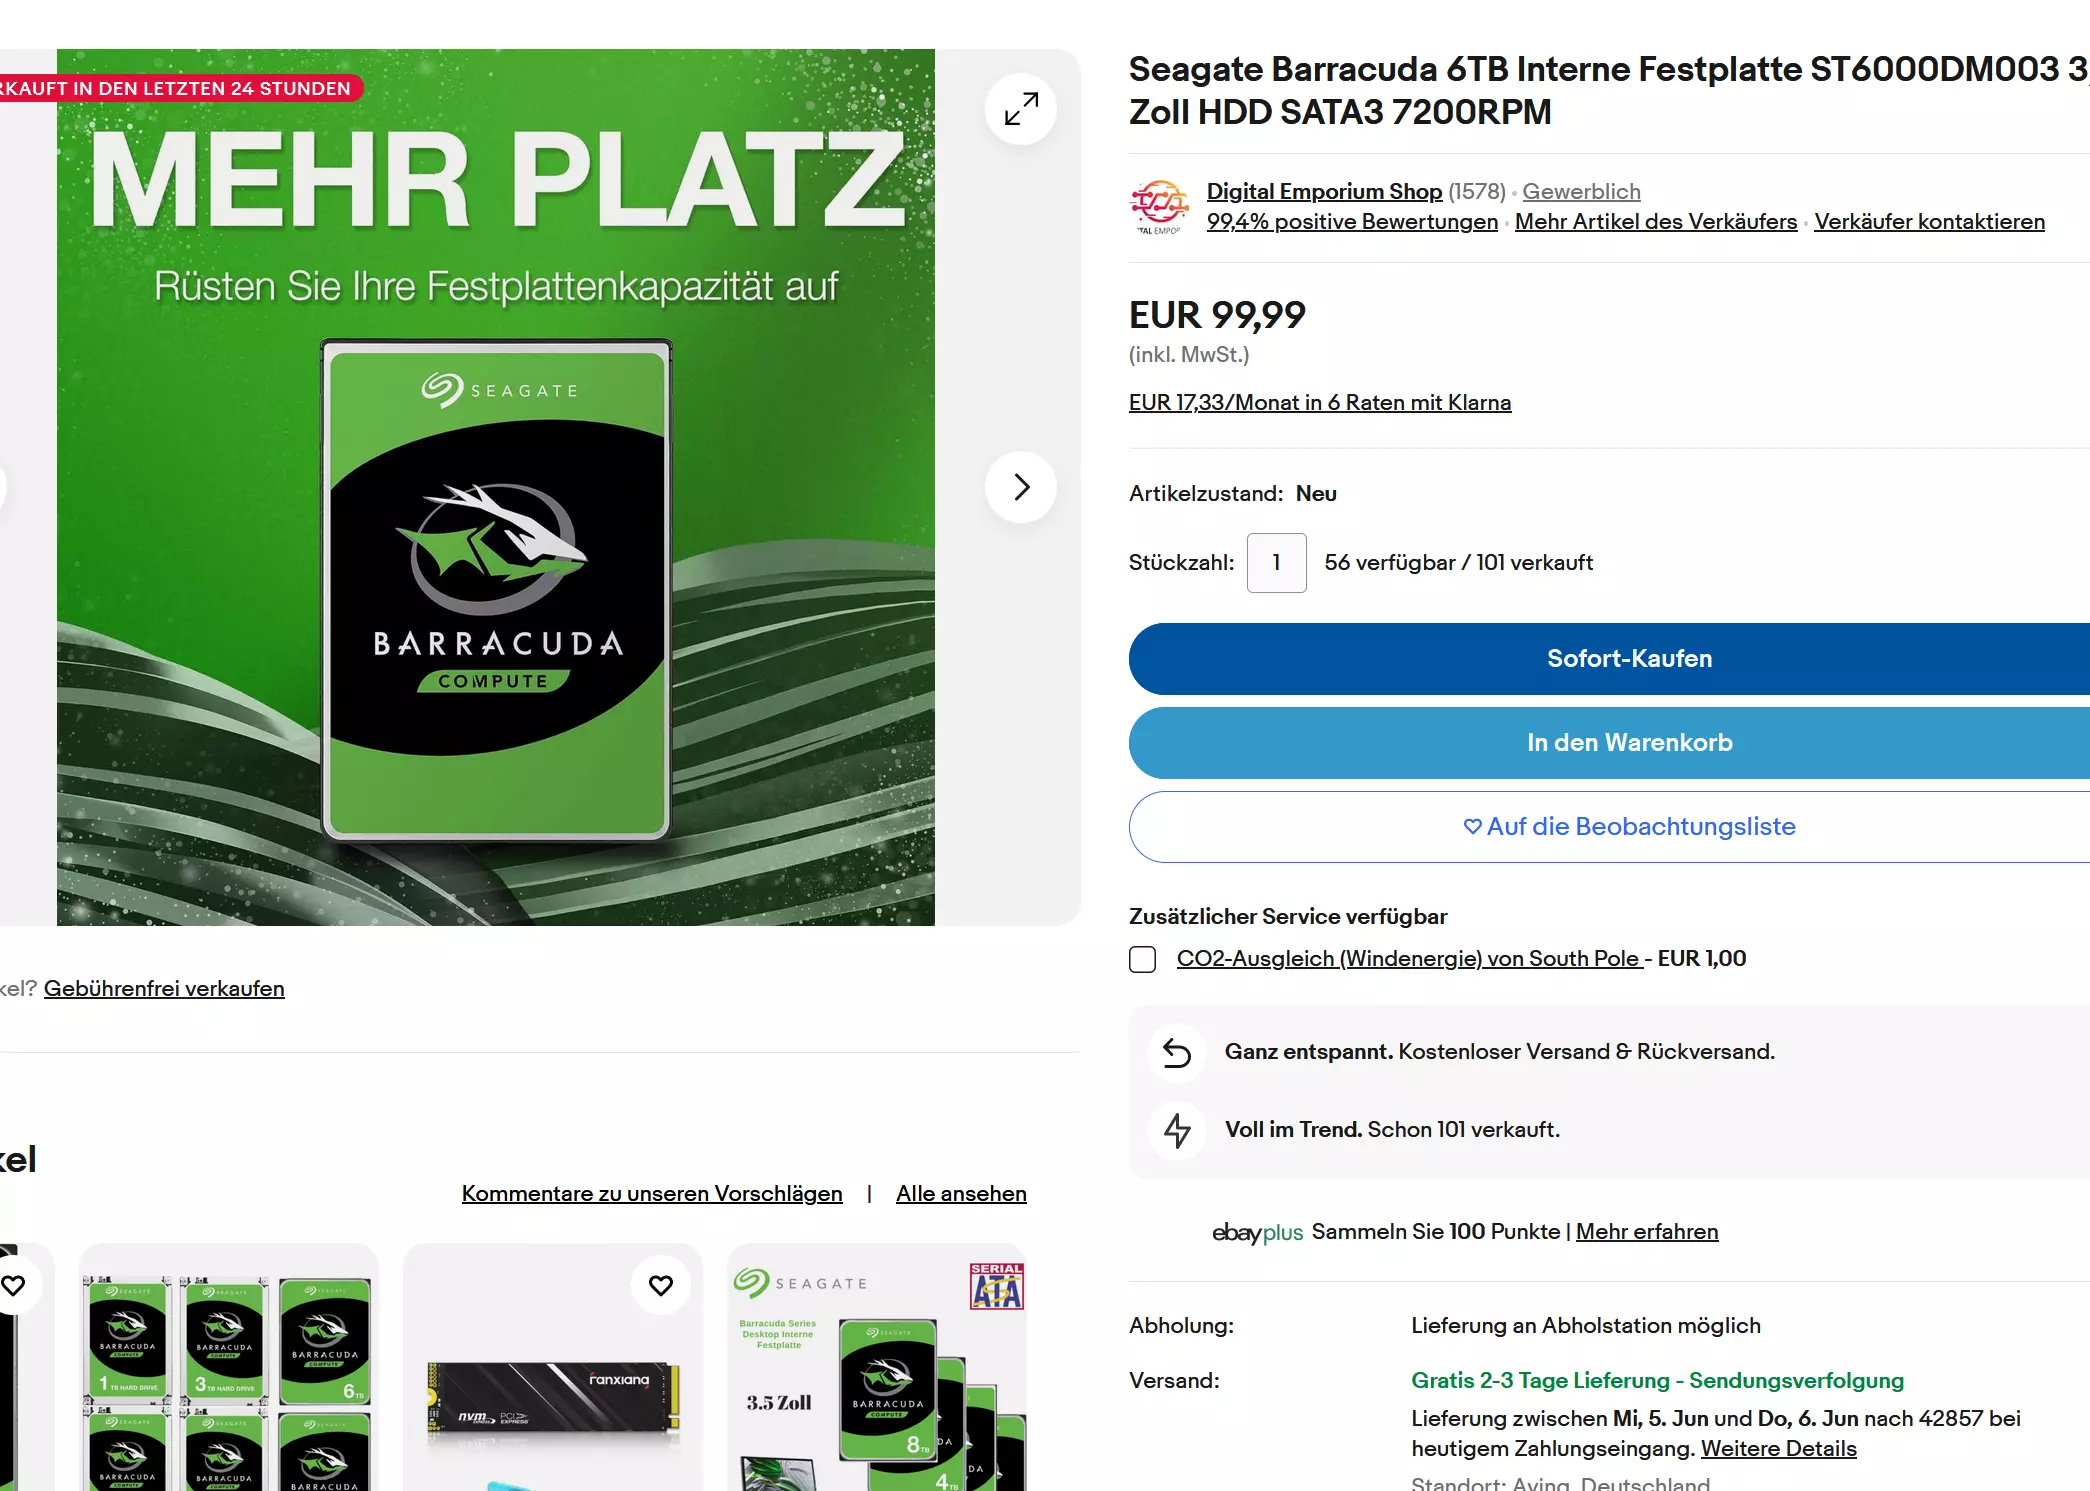Expand the product image to fullscreen

pos(1021,108)
